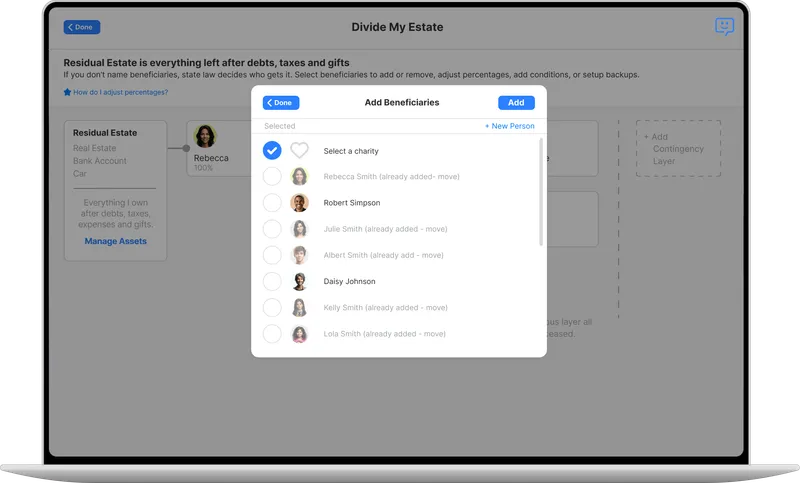Click the + New Person link
800x483 pixels.
point(510,126)
